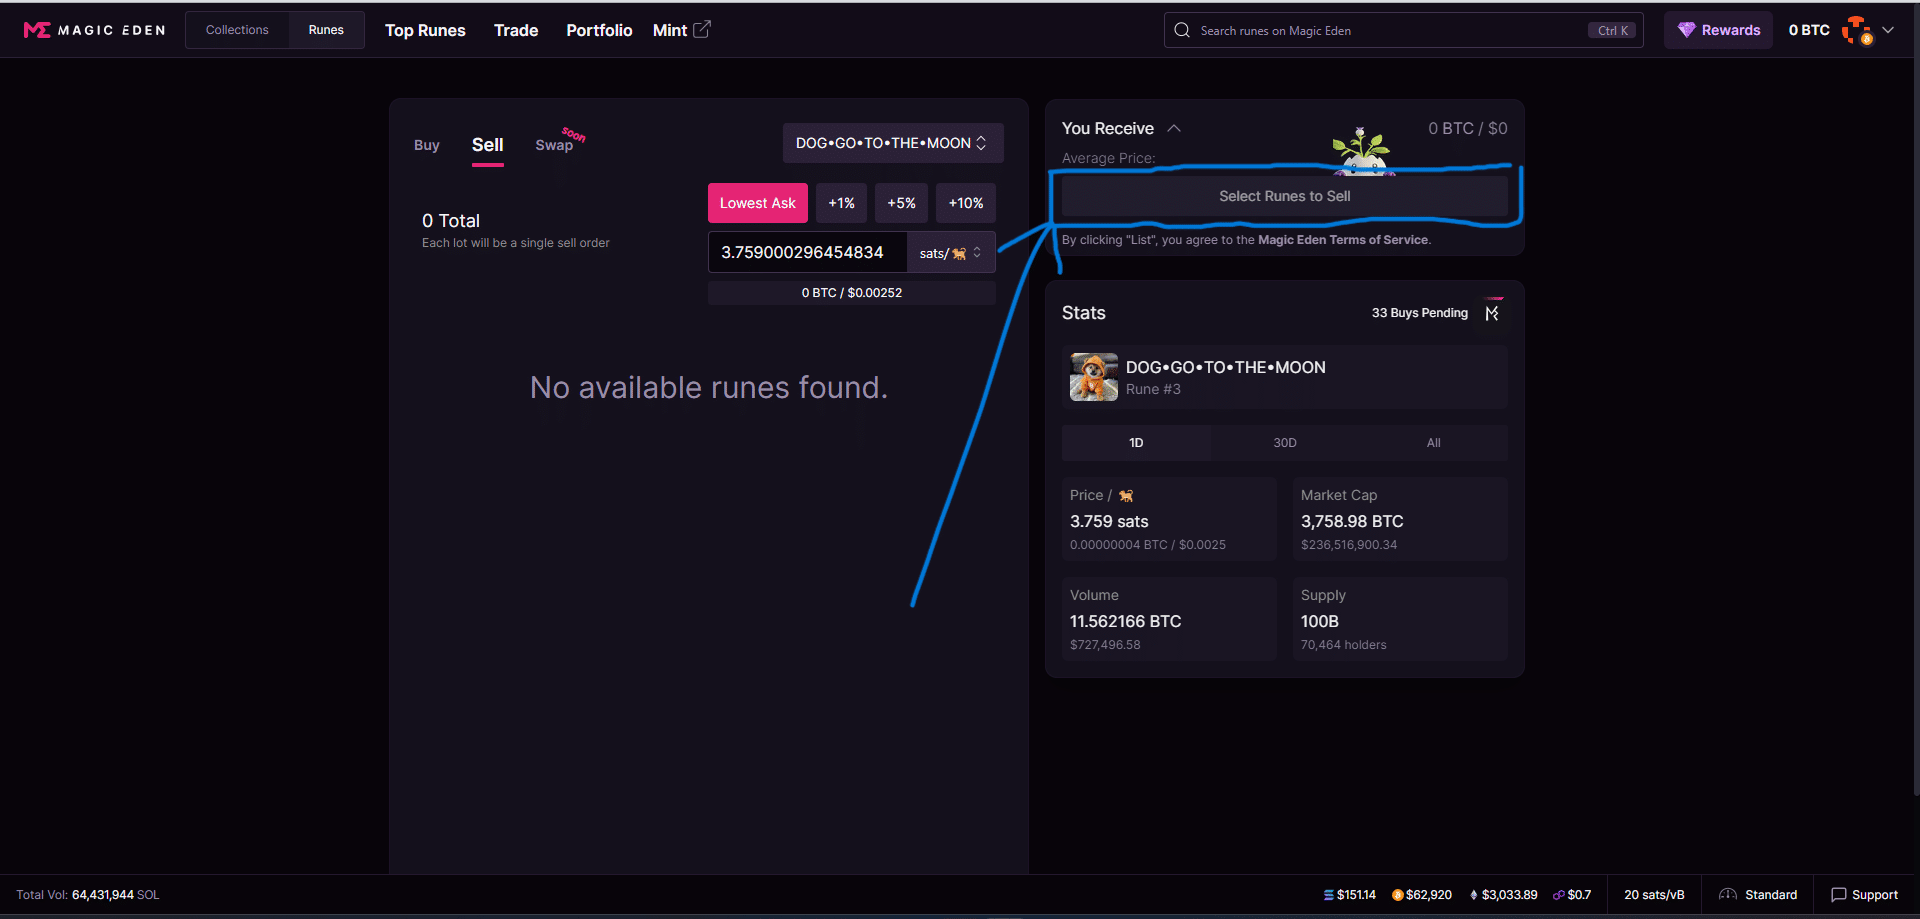The image size is (1920, 919).
Task: Select the All stats range
Action: 1433,443
